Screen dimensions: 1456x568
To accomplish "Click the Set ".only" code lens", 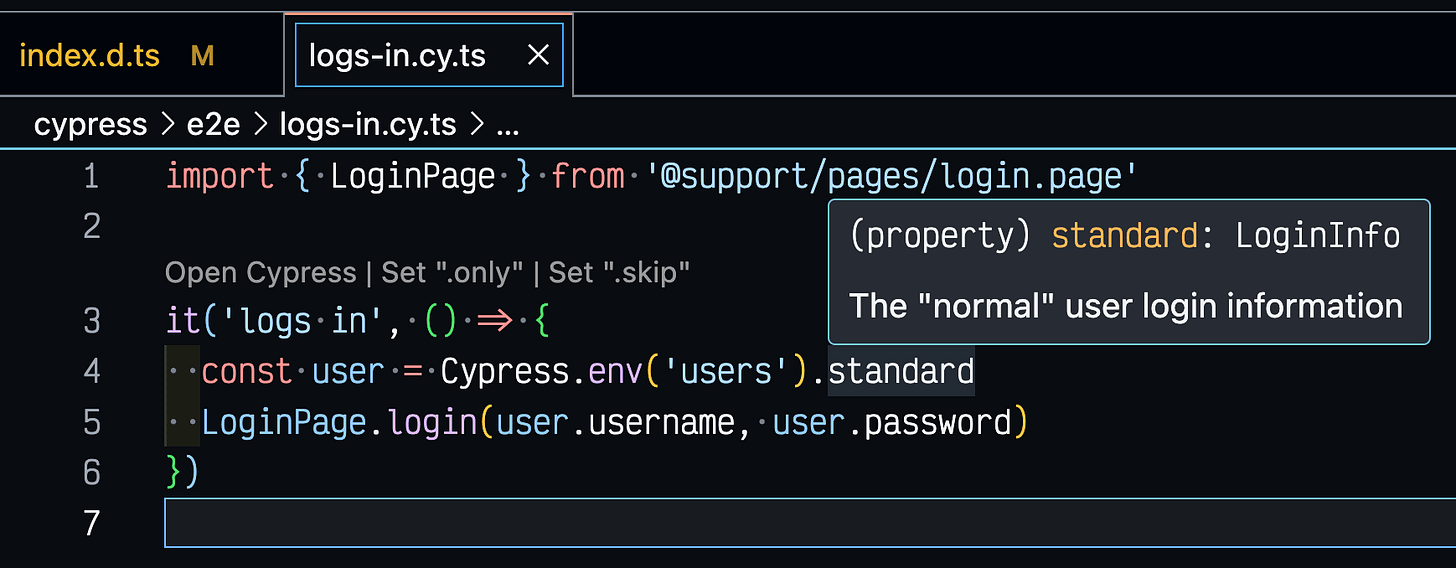I will click(452, 272).
